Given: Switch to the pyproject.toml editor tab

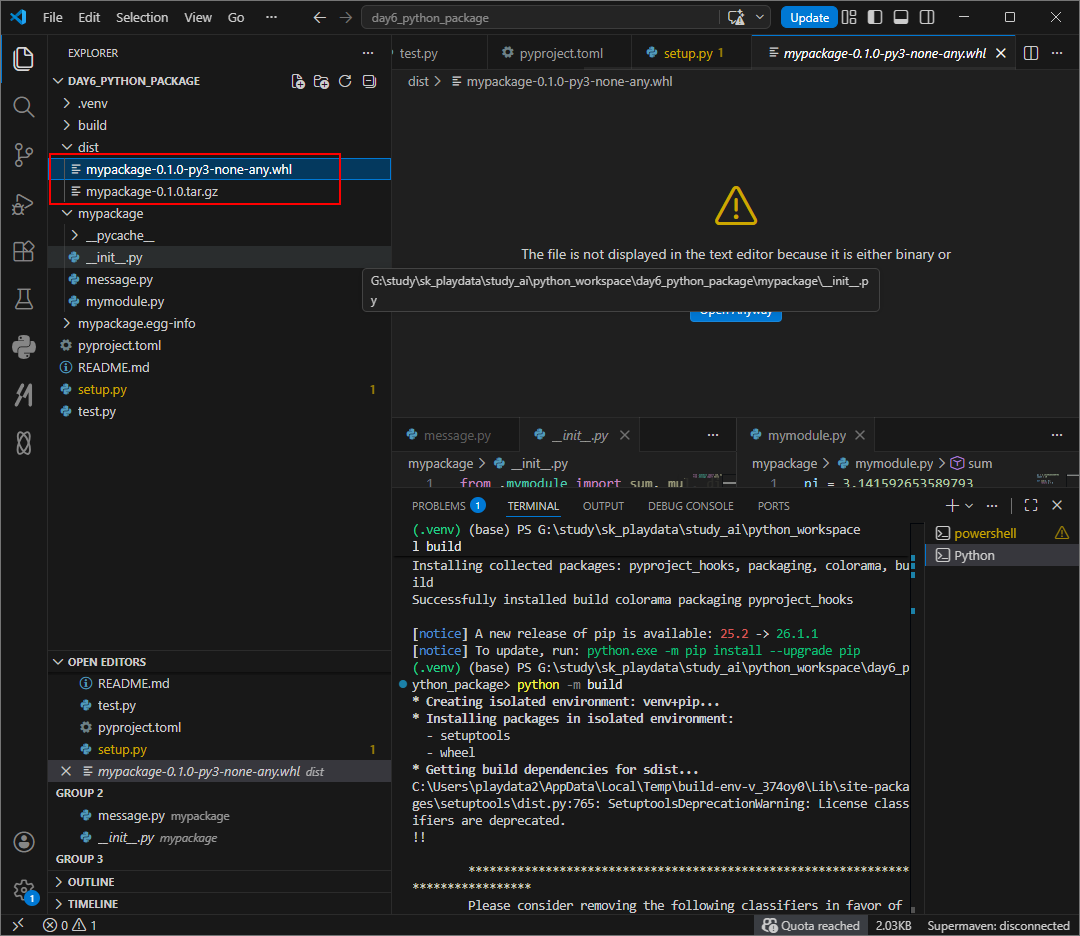Looking at the screenshot, I should point(559,53).
